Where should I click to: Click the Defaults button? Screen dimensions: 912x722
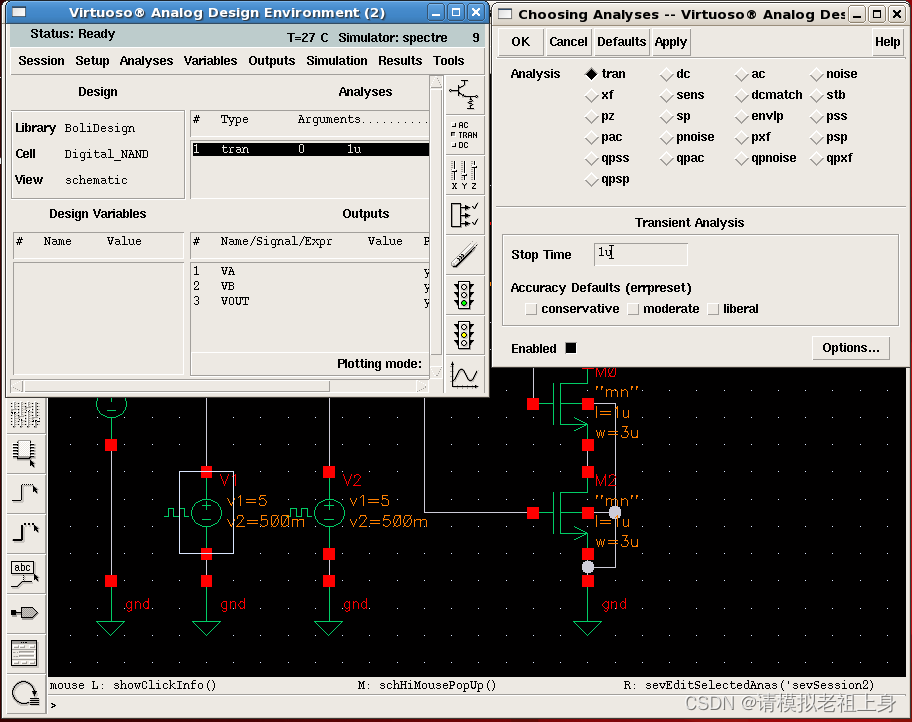click(x=621, y=42)
